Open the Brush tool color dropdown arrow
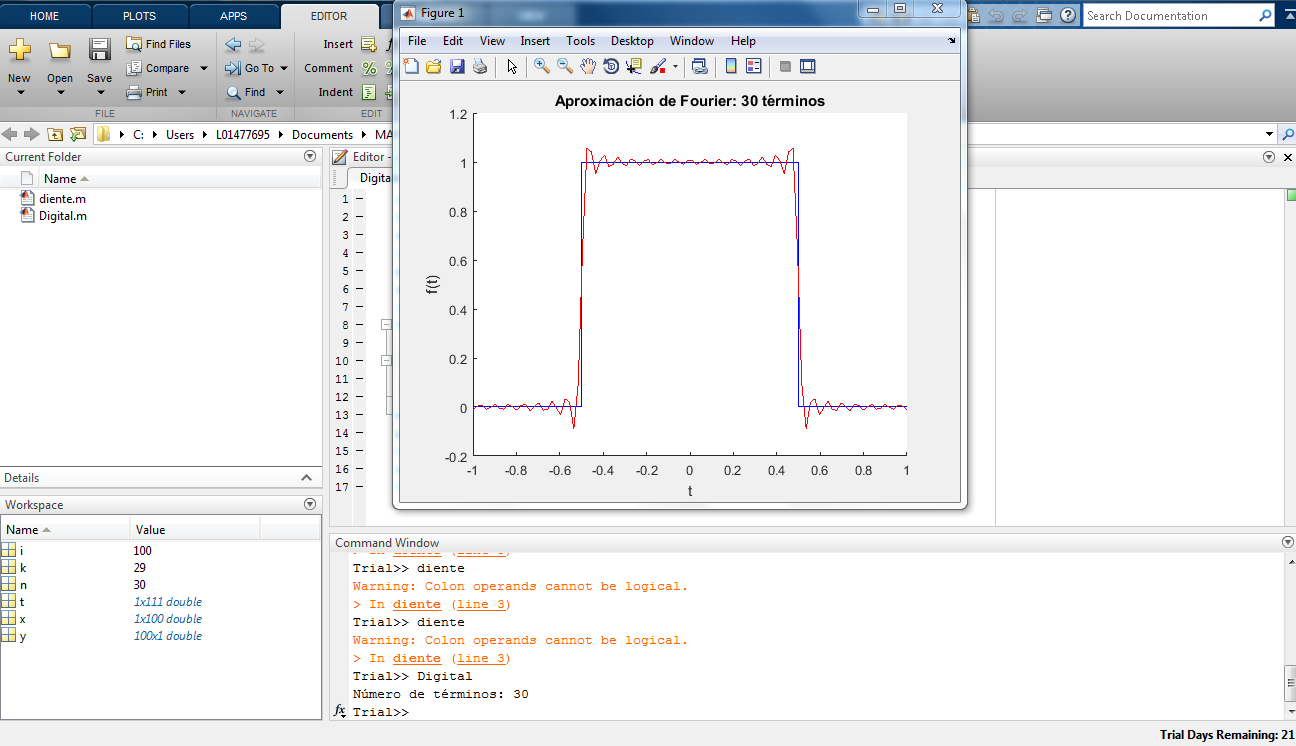Screen dimensions: 1296x746 tap(676, 67)
